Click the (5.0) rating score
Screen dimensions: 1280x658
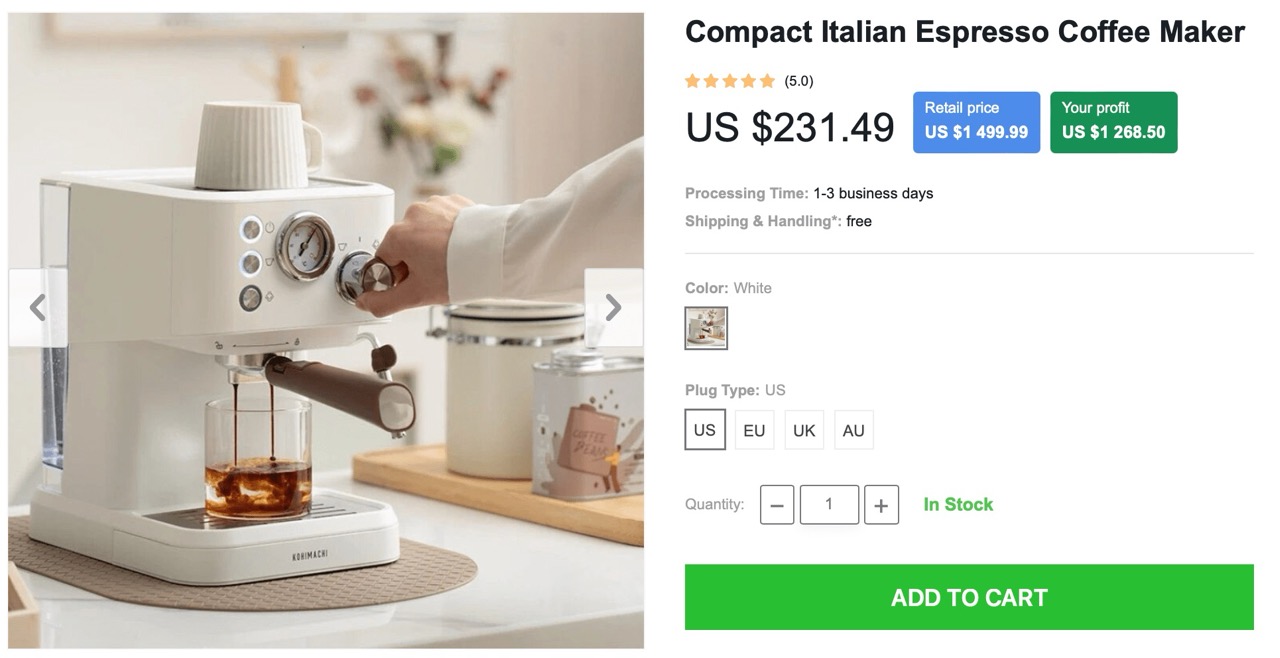coord(799,81)
